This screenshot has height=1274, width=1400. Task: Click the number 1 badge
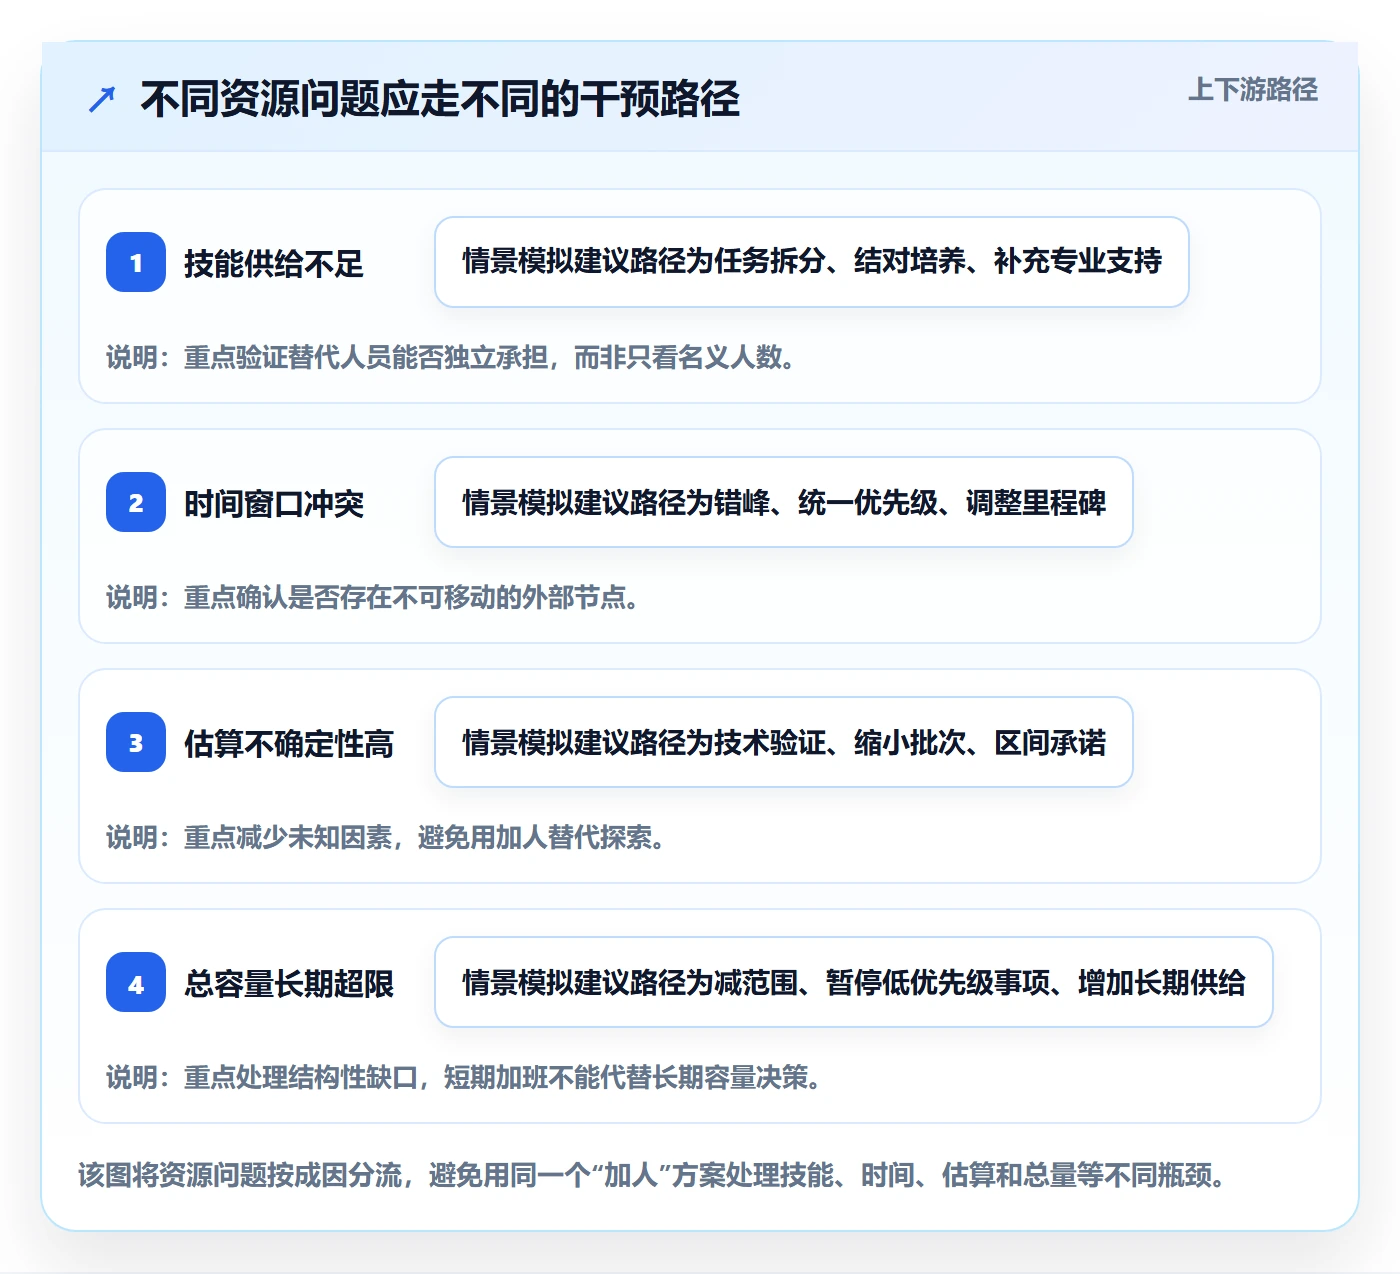pos(136,262)
